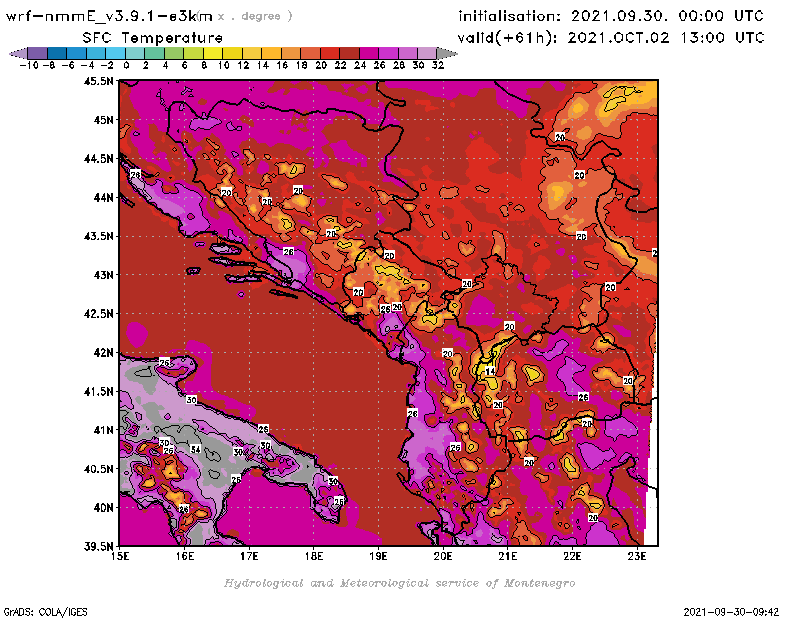This screenshot has width=800, height=618.
Task: Select the 24 to 26 magenta legend swatch
Action: click(x=369, y=53)
